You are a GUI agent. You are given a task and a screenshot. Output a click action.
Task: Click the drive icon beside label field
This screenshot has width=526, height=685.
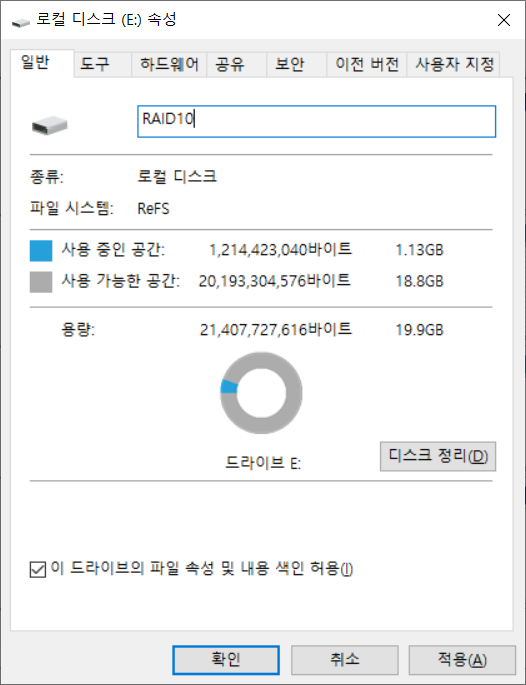[49, 125]
